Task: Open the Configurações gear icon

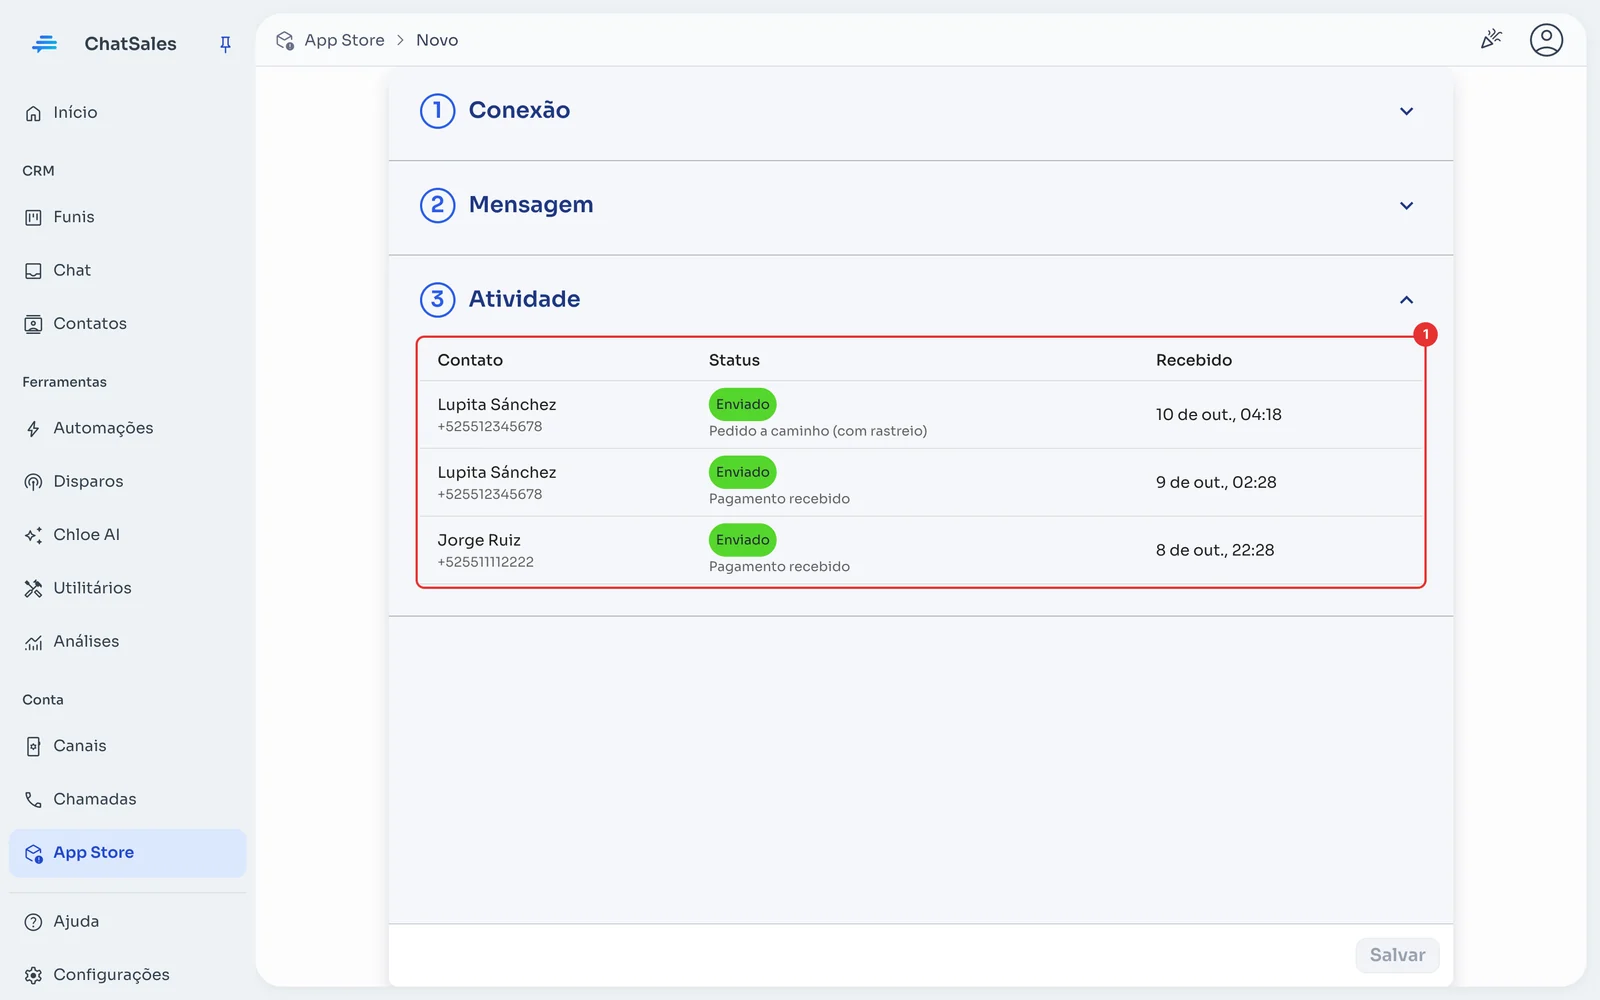Action: (33, 975)
